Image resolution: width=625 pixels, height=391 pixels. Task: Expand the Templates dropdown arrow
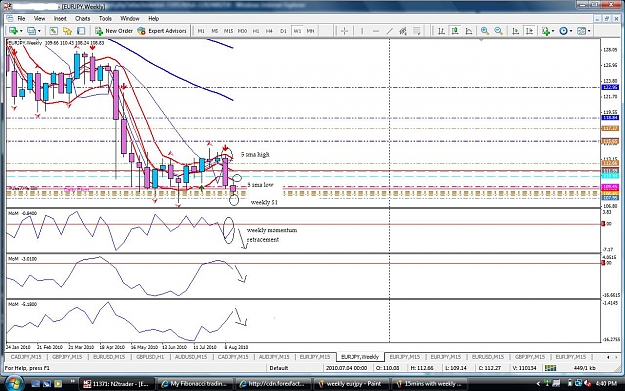click(589, 31)
